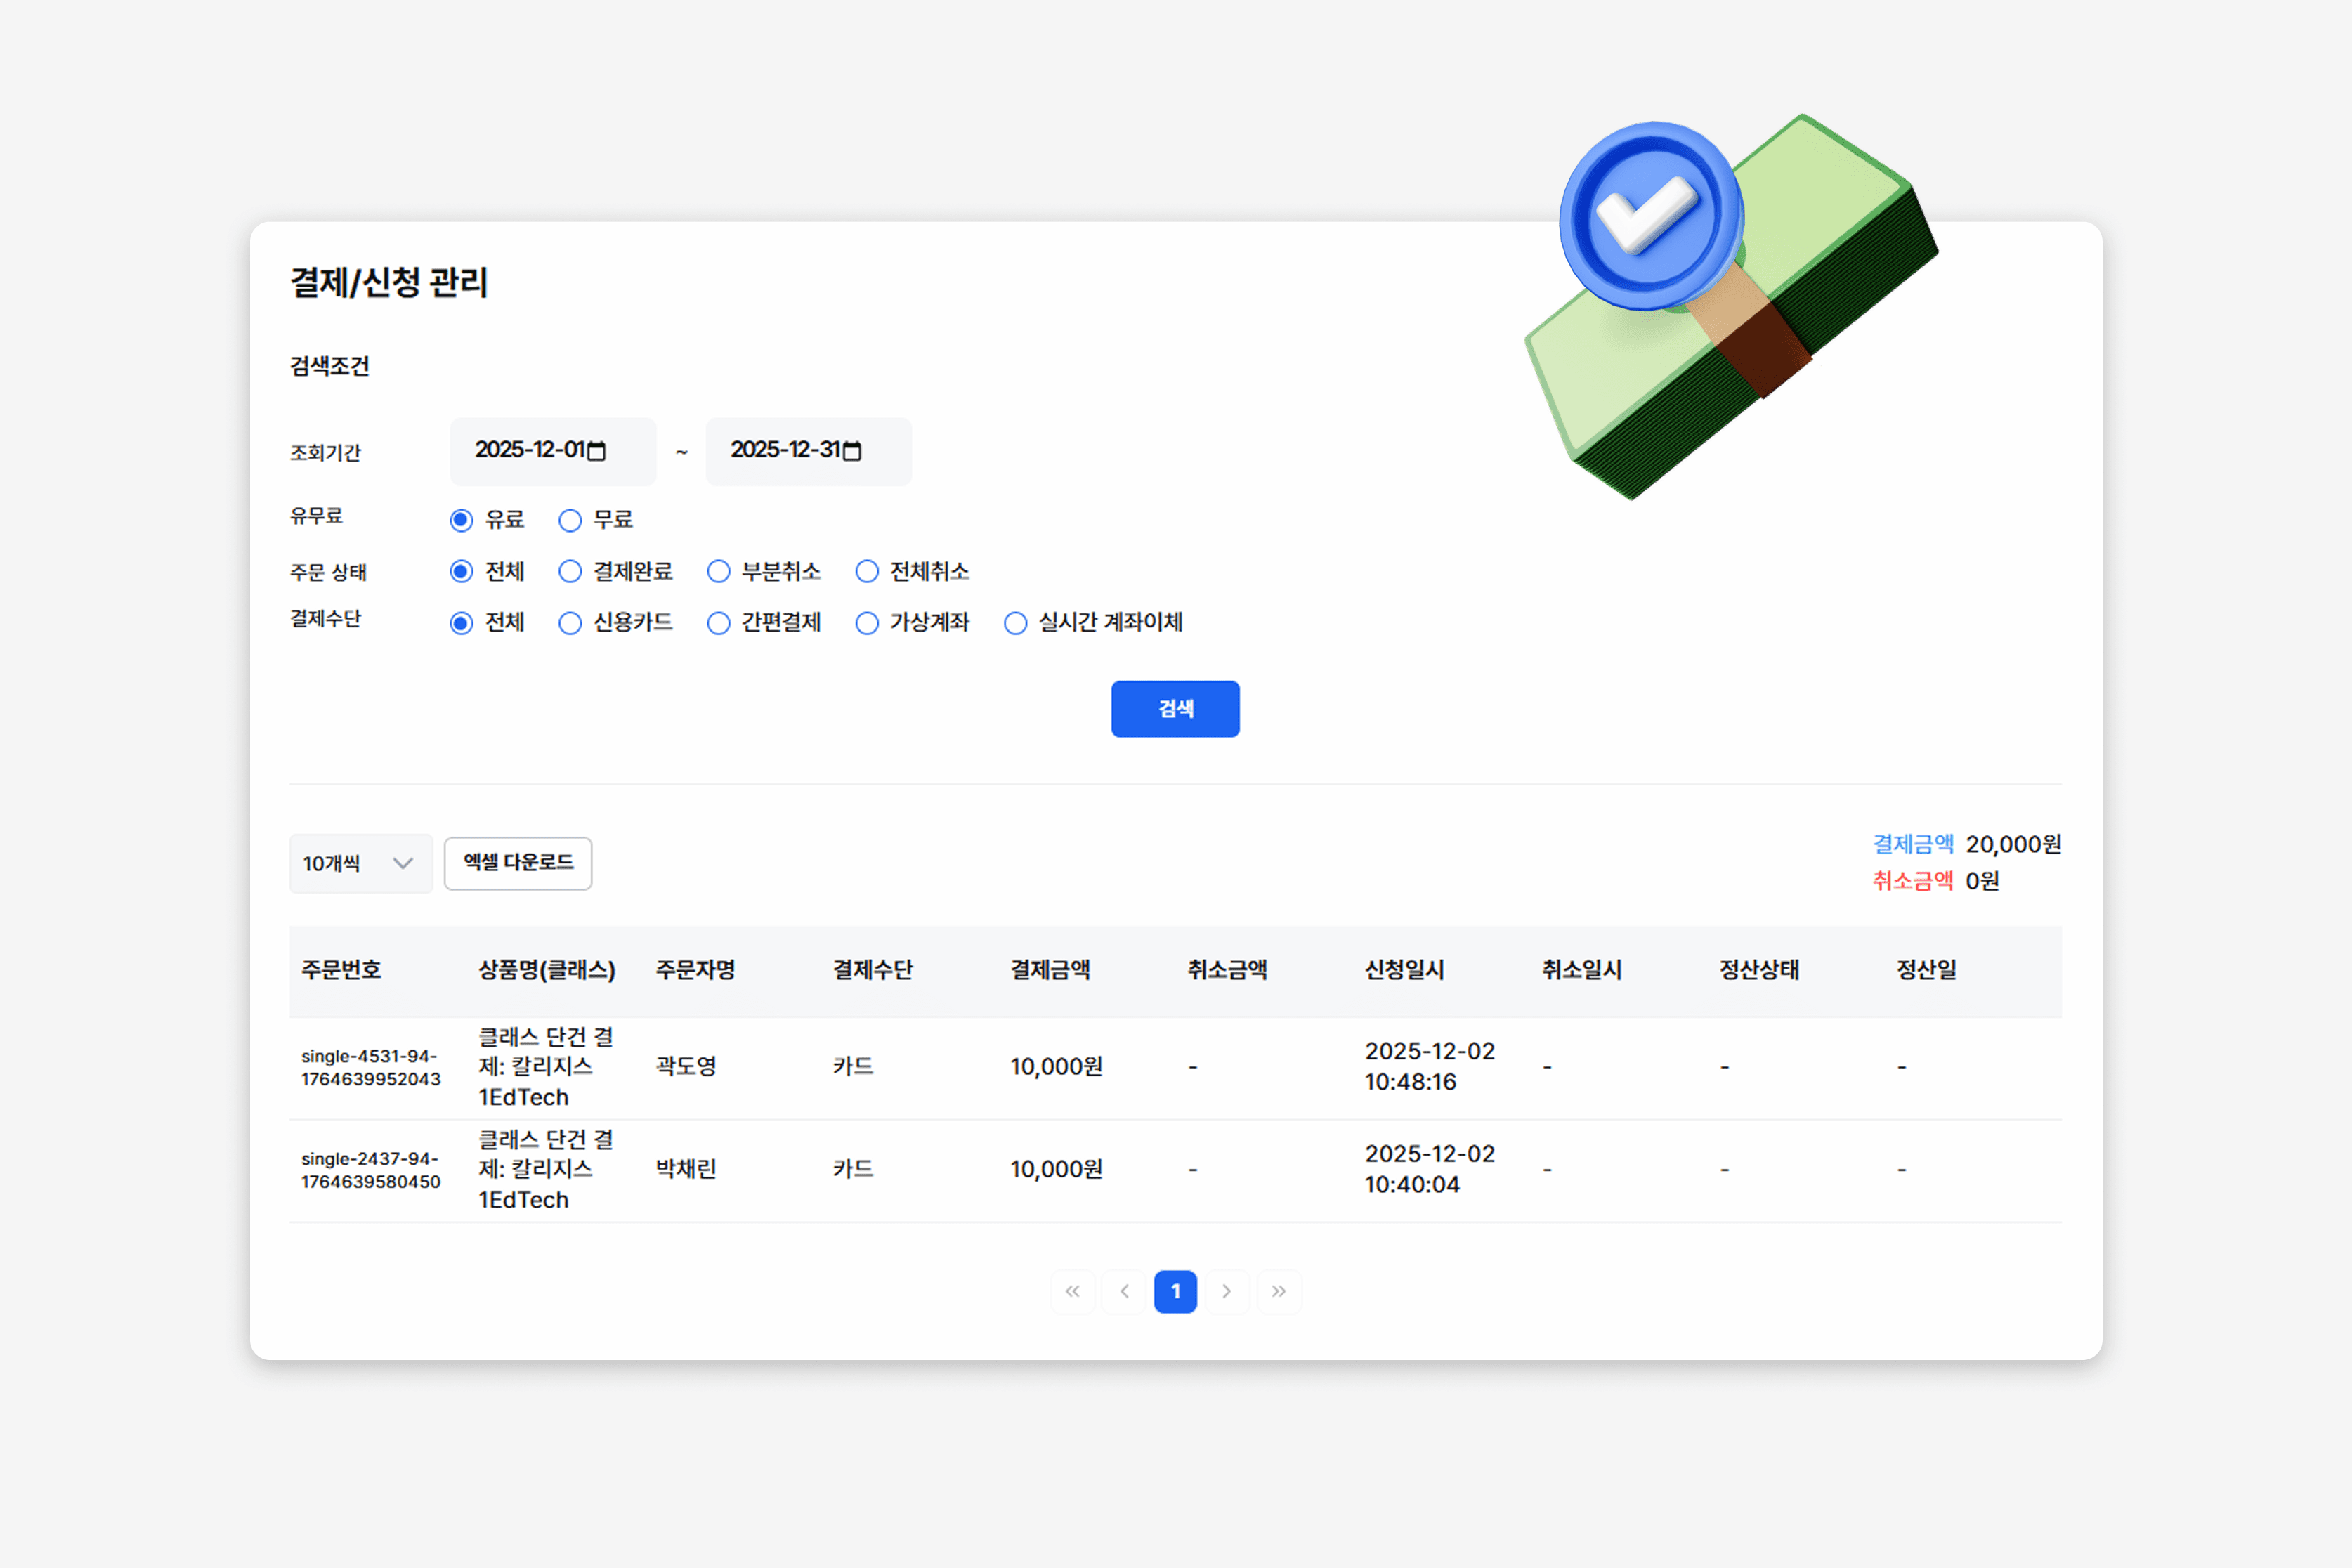Click the 2025-12-31 end date field
This screenshot has width=2352, height=1568.
(786, 451)
